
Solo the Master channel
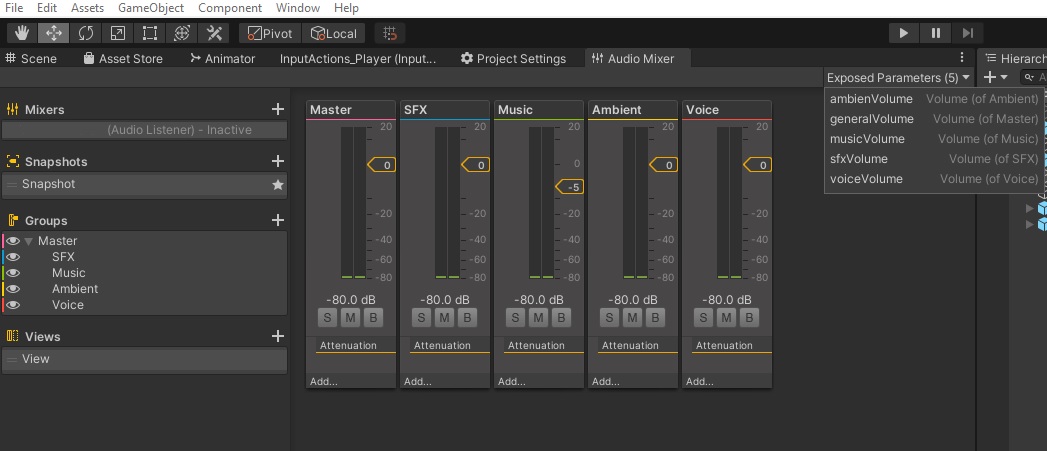pos(327,317)
